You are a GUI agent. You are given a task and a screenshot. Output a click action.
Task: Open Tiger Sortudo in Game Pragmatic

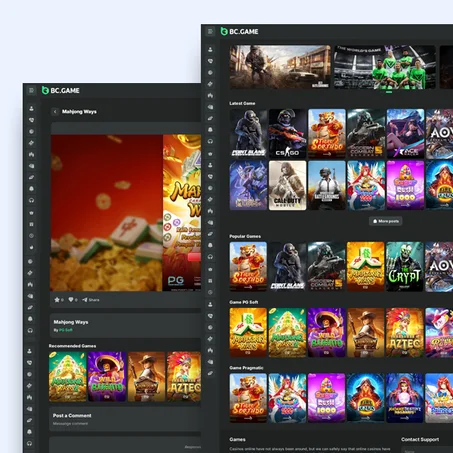point(248,398)
